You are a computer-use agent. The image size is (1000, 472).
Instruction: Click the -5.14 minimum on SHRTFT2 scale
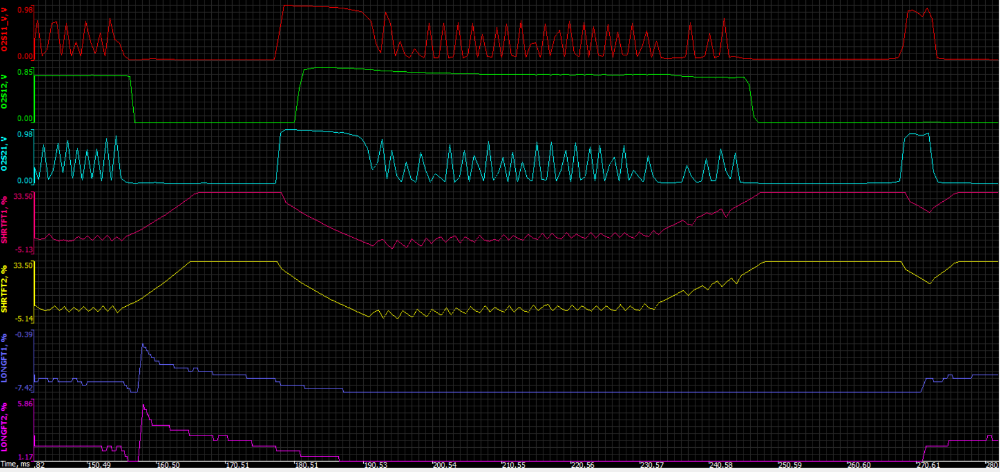tap(23, 318)
